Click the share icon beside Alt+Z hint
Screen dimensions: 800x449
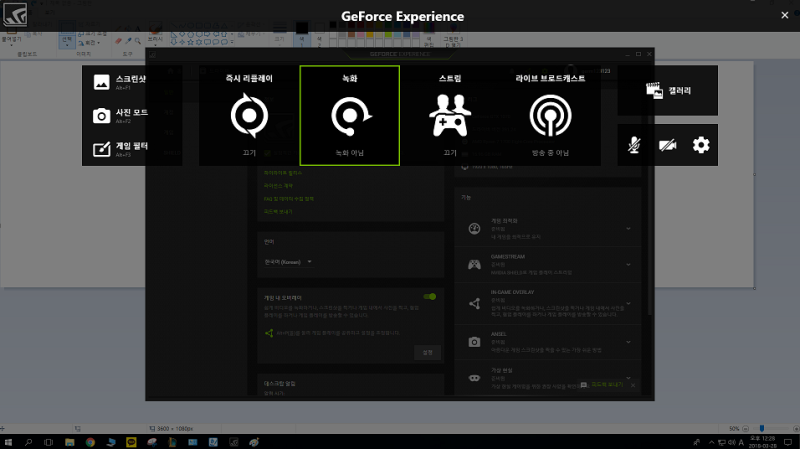coord(269,333)
